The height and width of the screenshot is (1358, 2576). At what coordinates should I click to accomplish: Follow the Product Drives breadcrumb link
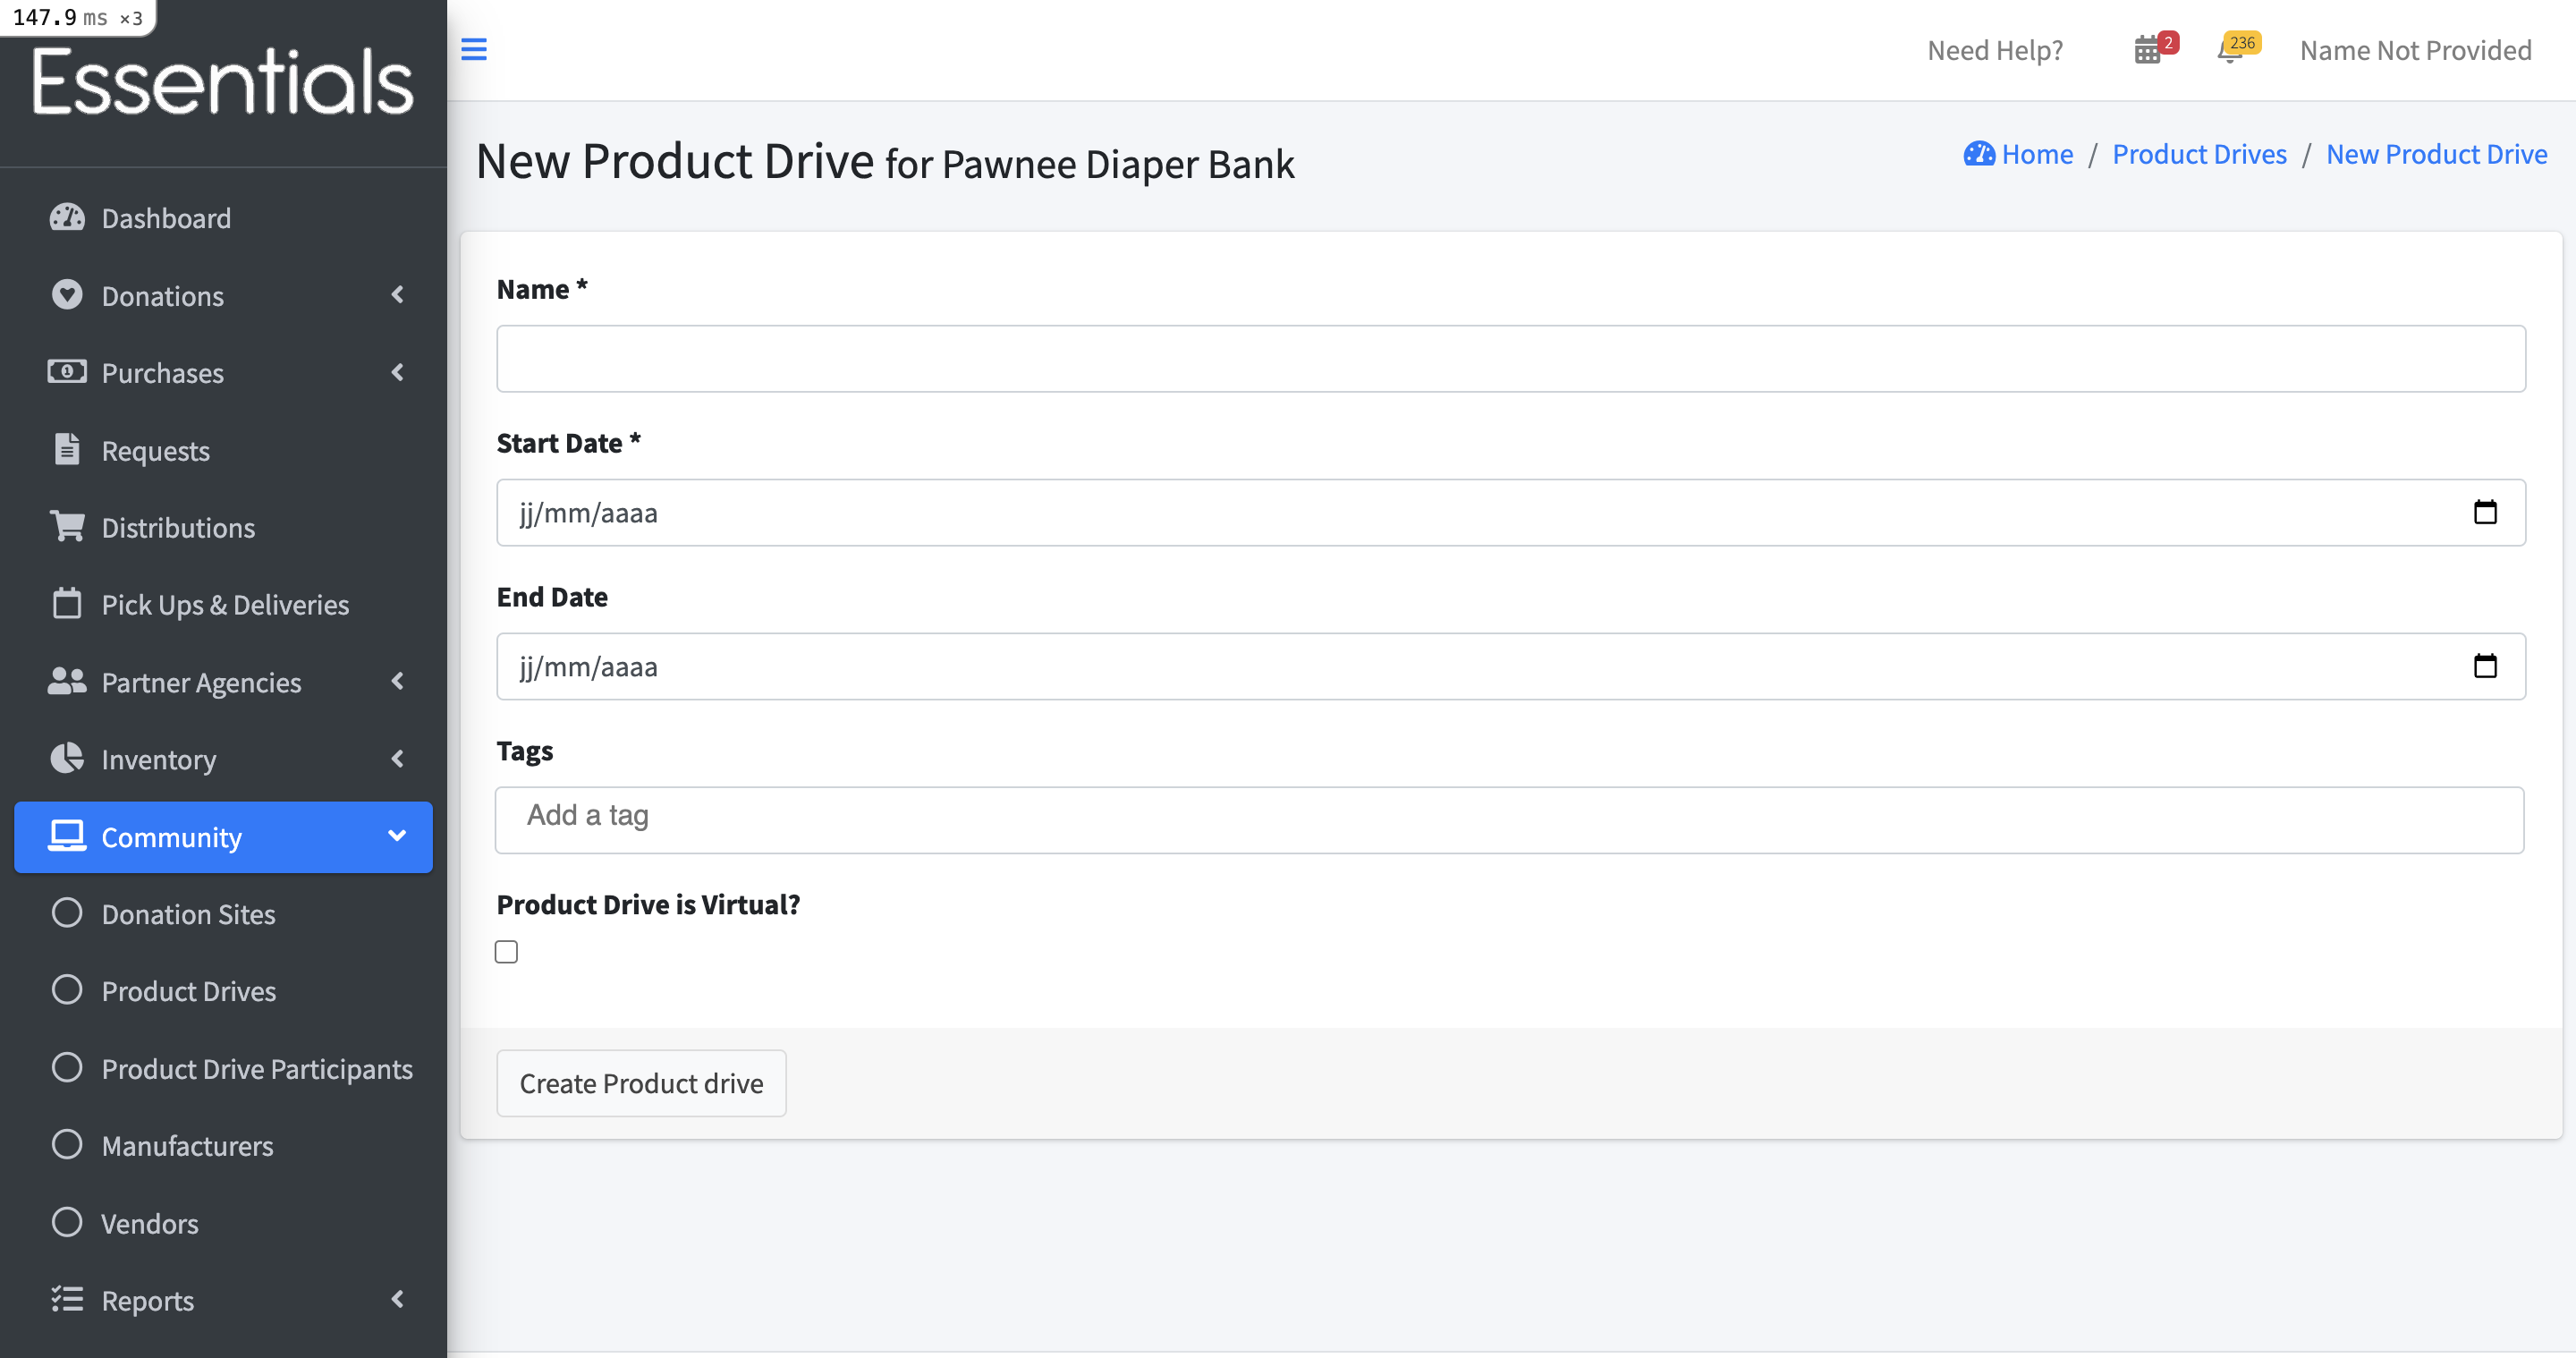pyautogui.click(x=2199, y=154)
